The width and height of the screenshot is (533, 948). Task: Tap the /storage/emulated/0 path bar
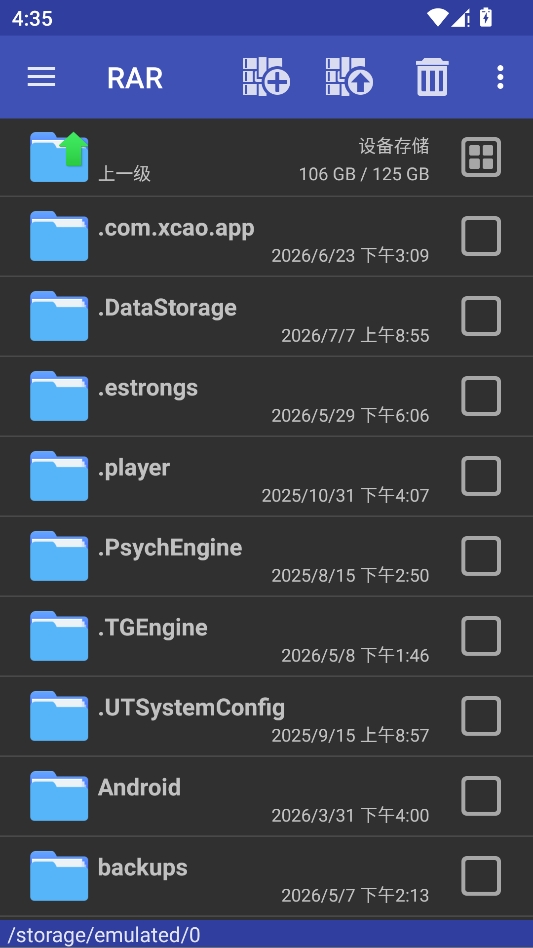click(266, 935)
